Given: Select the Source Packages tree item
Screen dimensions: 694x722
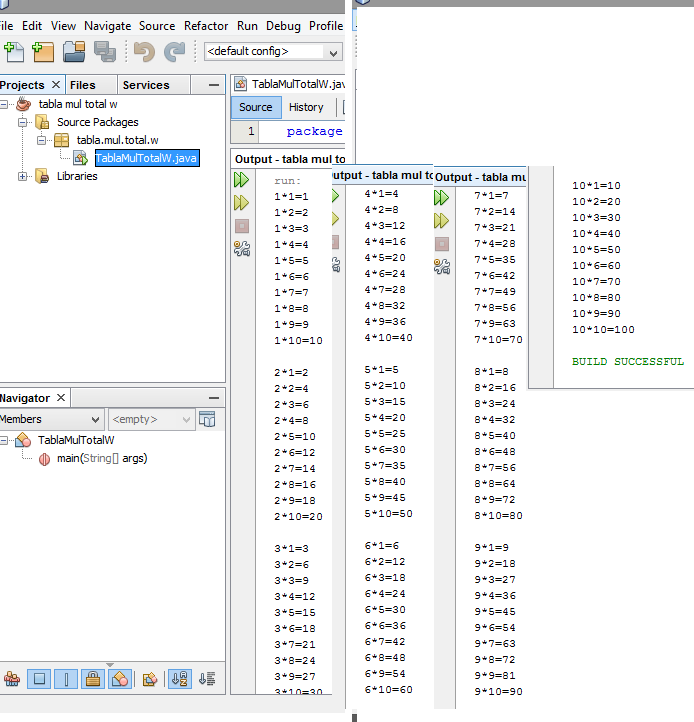Looking at the screenshot, I should tap(98, 122).
